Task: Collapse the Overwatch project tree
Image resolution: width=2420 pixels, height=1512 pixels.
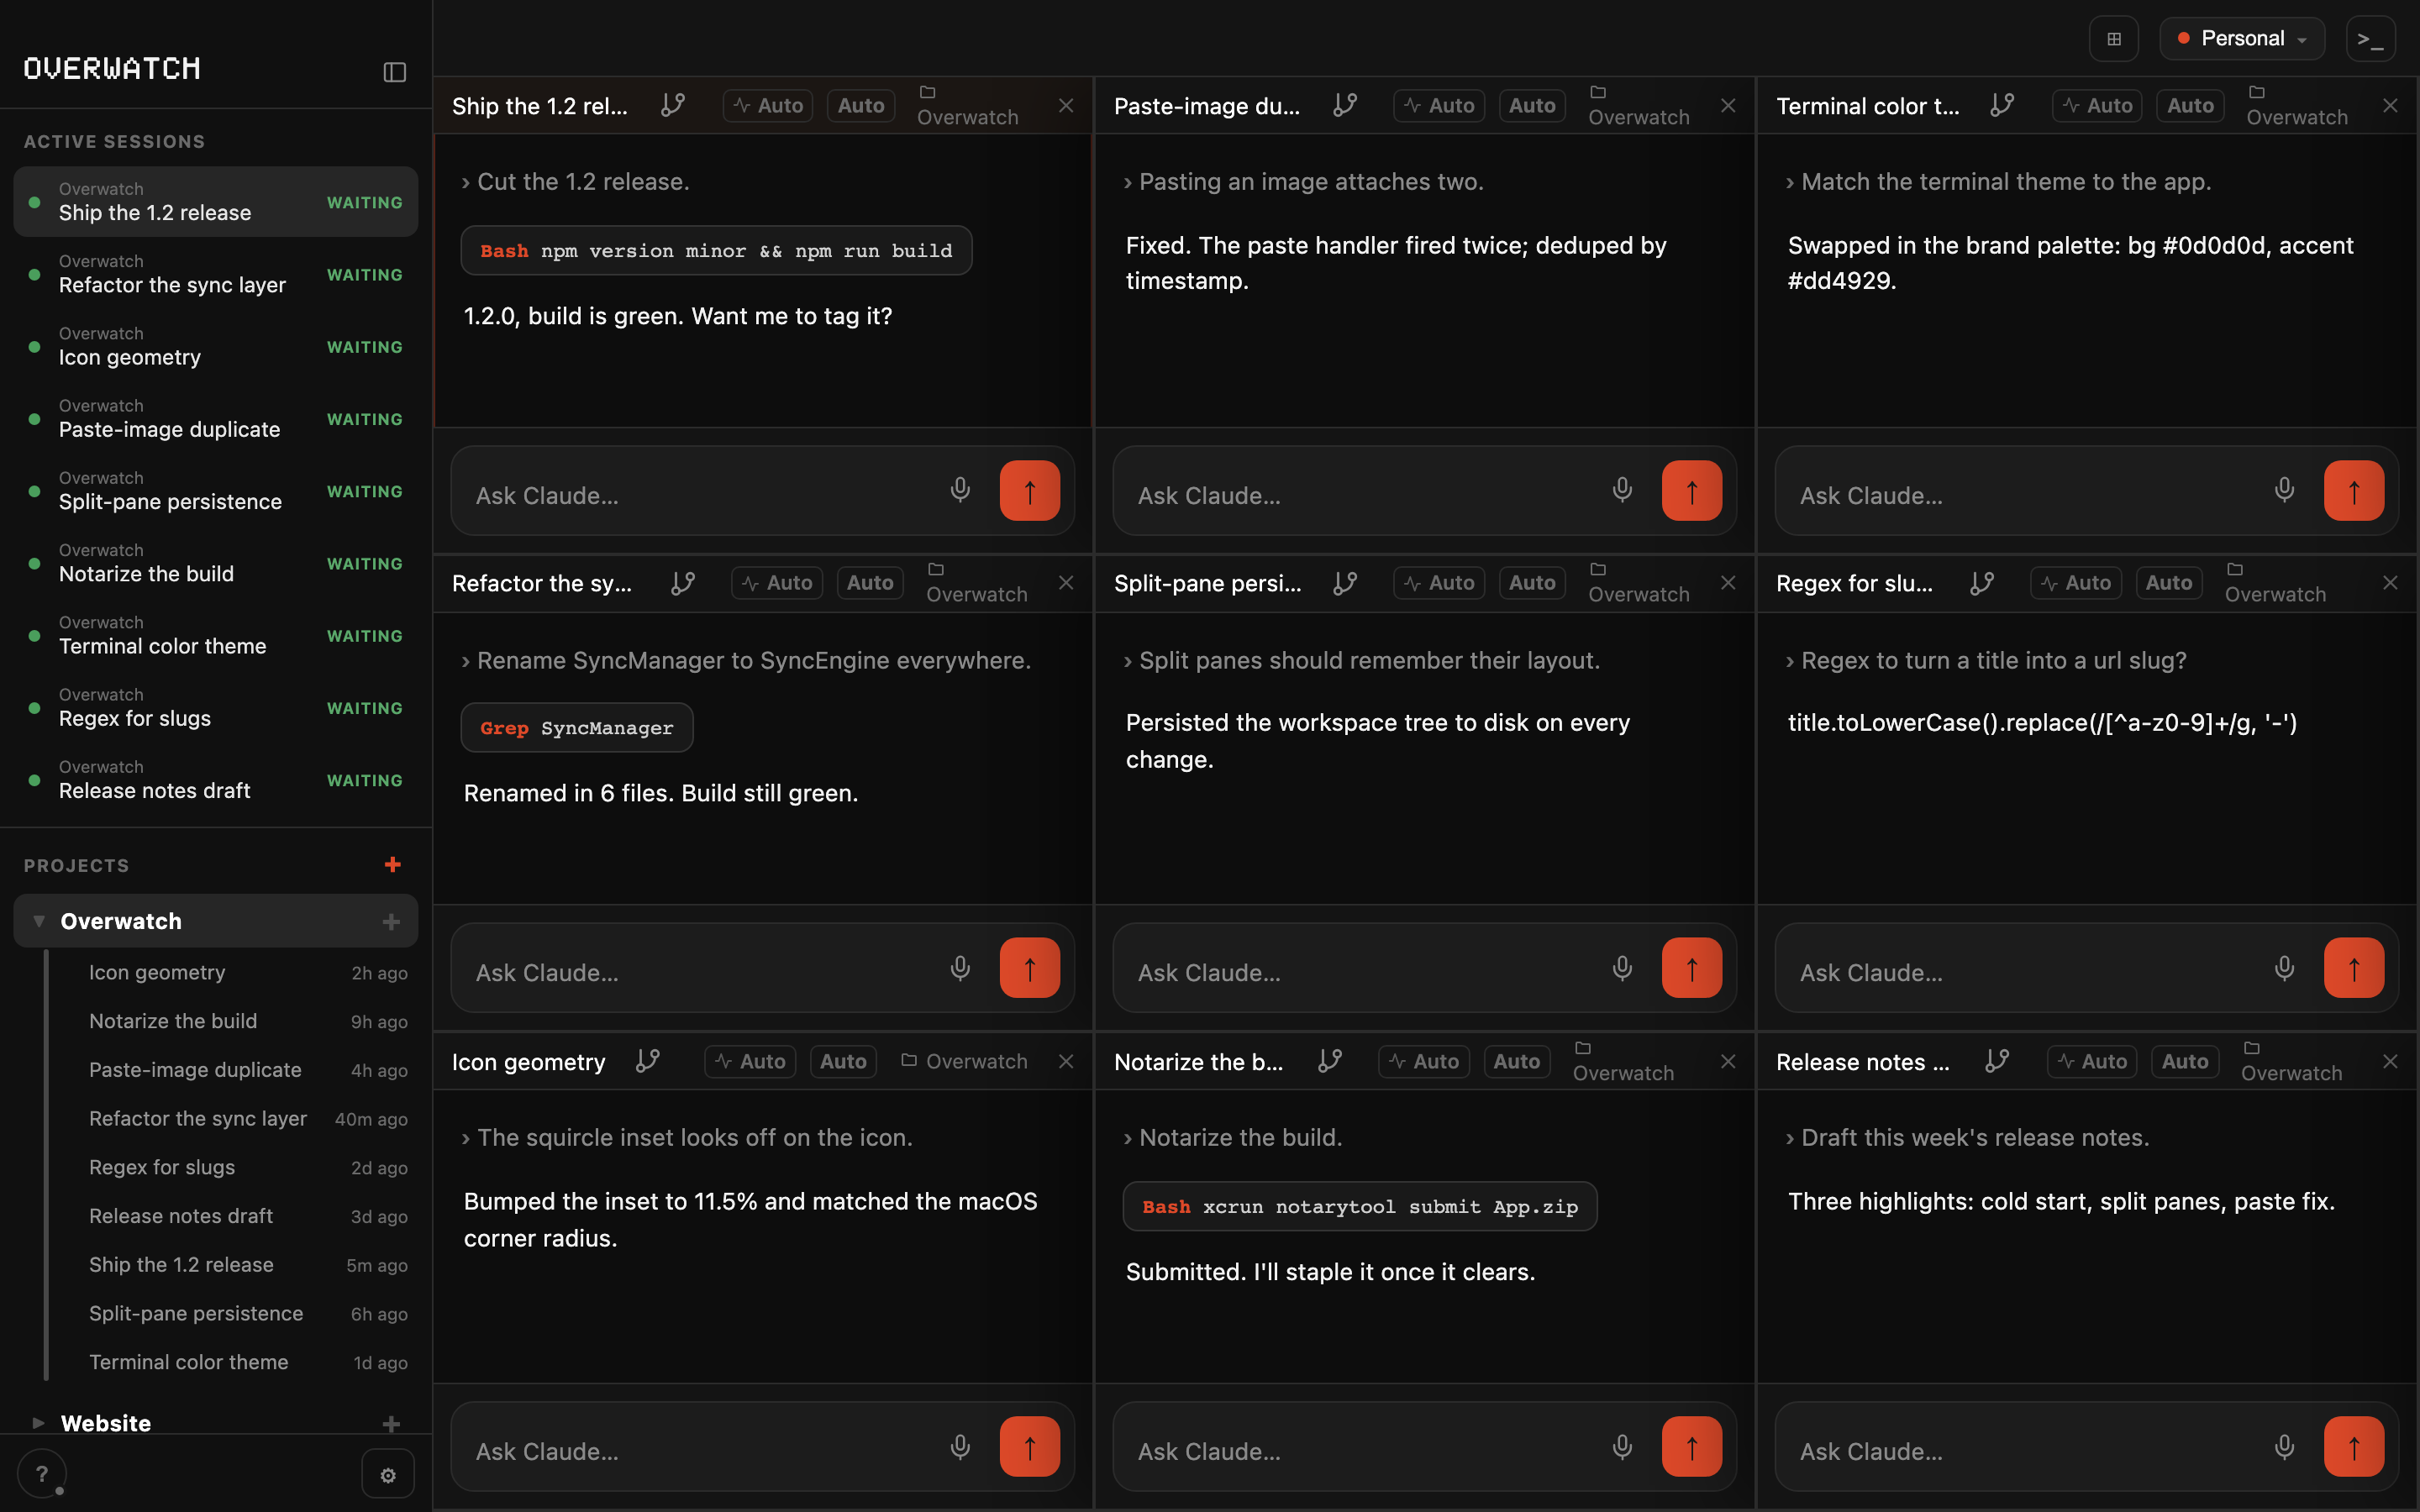Action: (x=38, y=921)
